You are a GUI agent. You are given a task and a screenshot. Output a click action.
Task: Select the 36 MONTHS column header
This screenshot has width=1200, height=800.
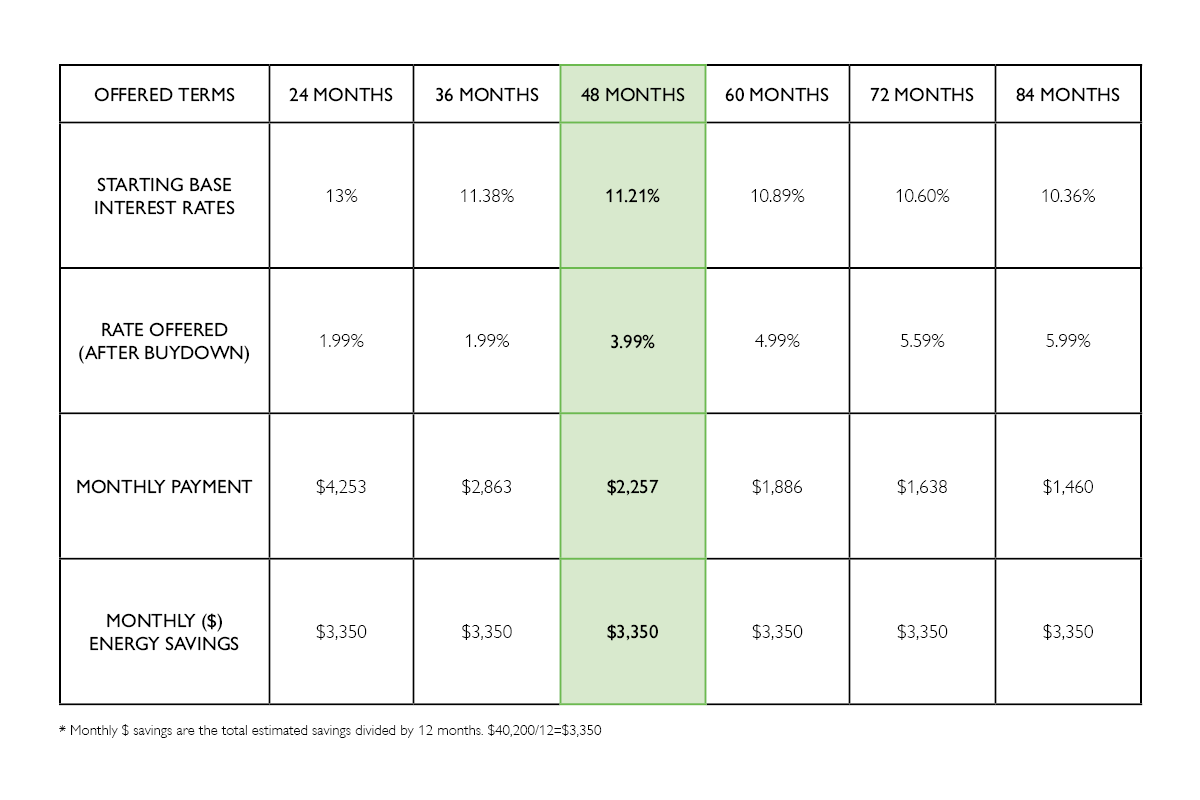click(487, 95)
